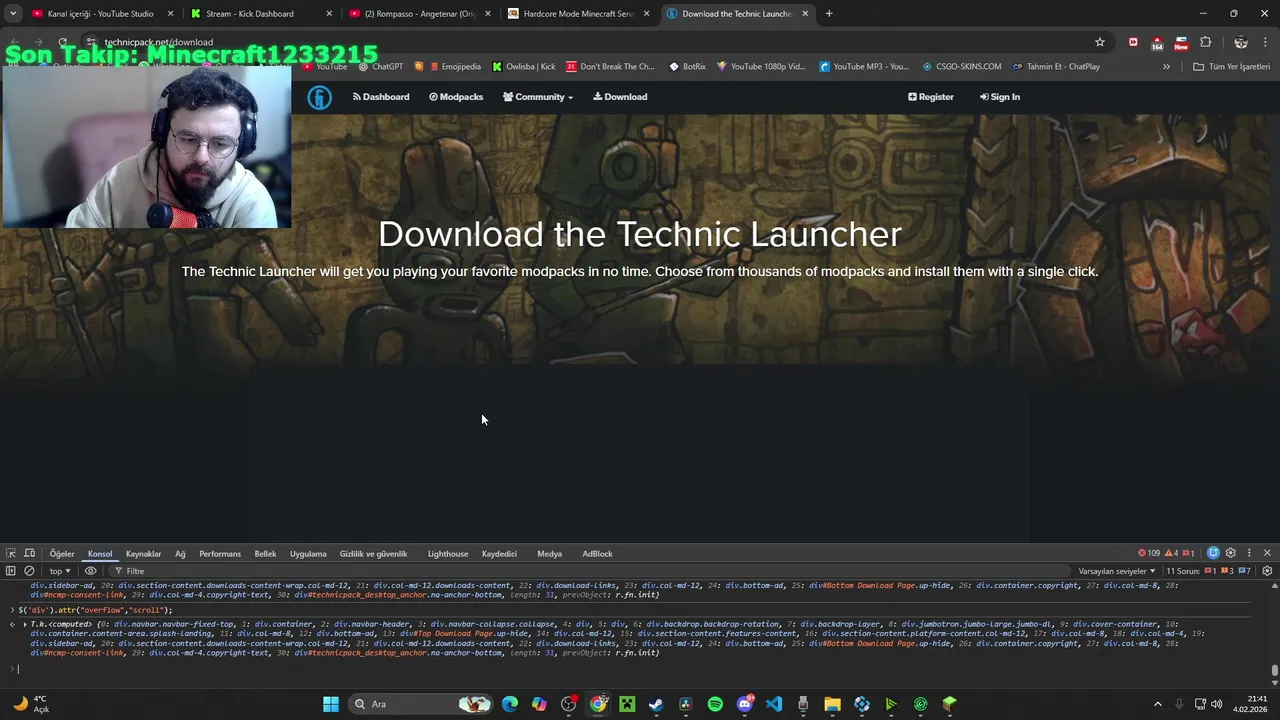1280x720 pixels.
Task: Bookmark this page with the star icon
Action: pos(1100,42)
